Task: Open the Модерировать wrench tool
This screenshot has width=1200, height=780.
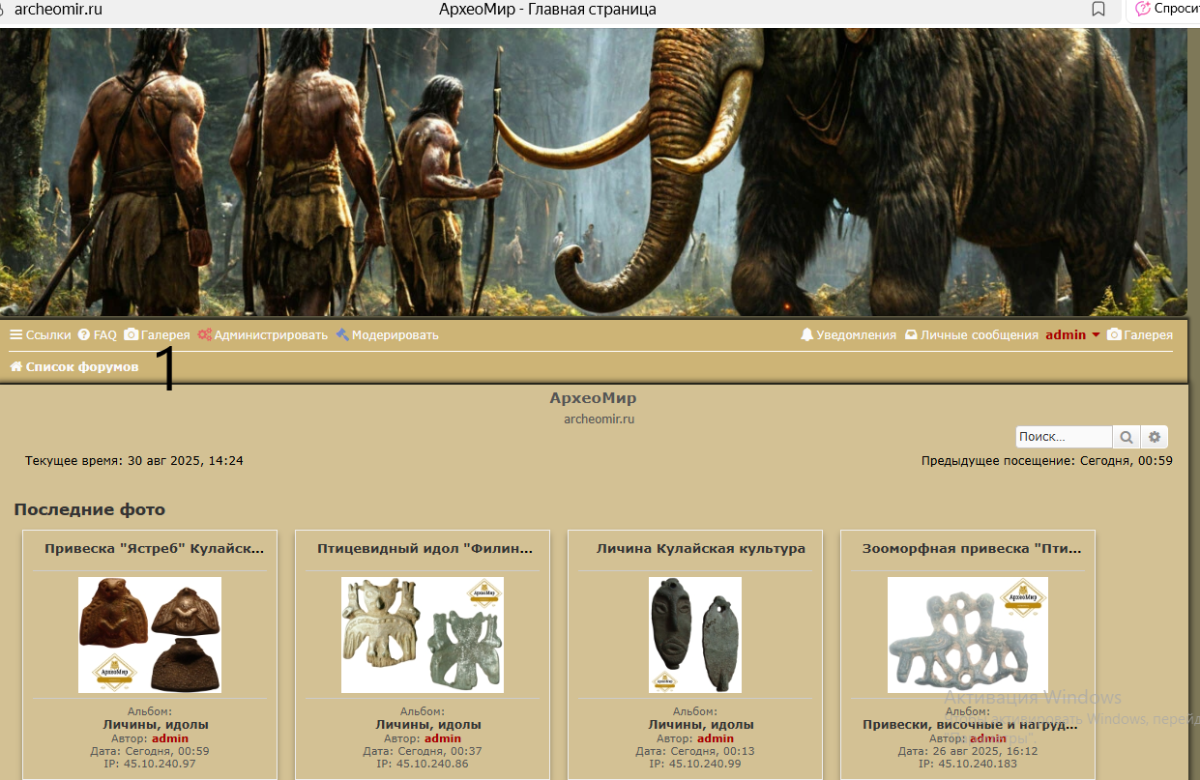Action: coord(387,335)
